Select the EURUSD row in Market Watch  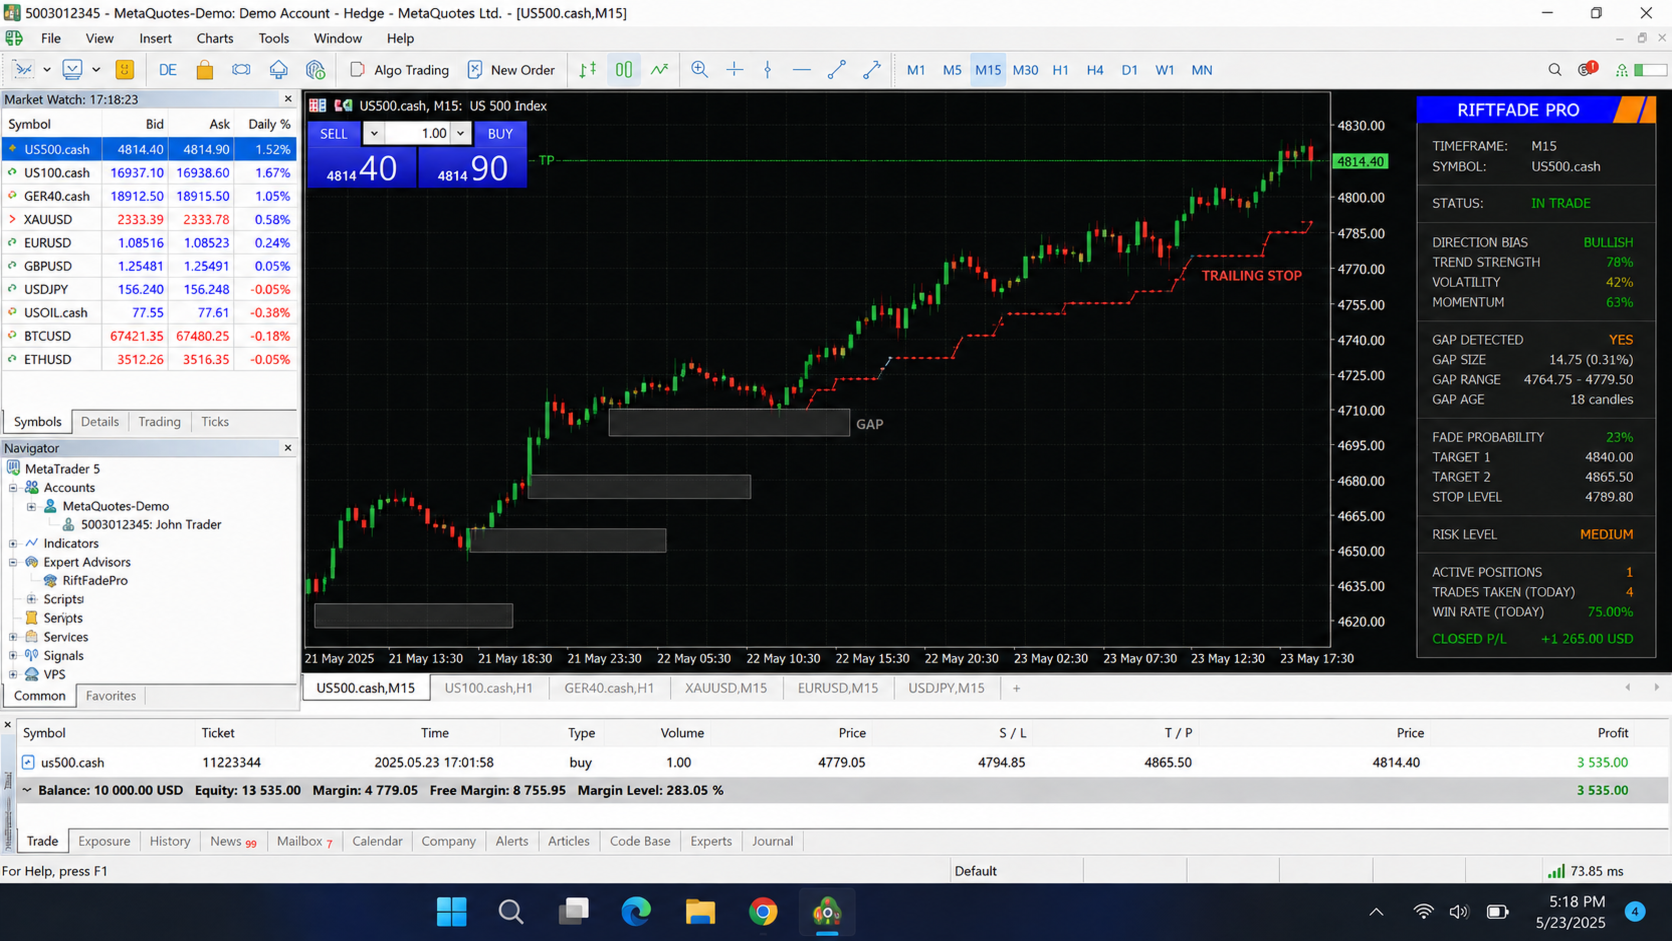tap(149, 243)
